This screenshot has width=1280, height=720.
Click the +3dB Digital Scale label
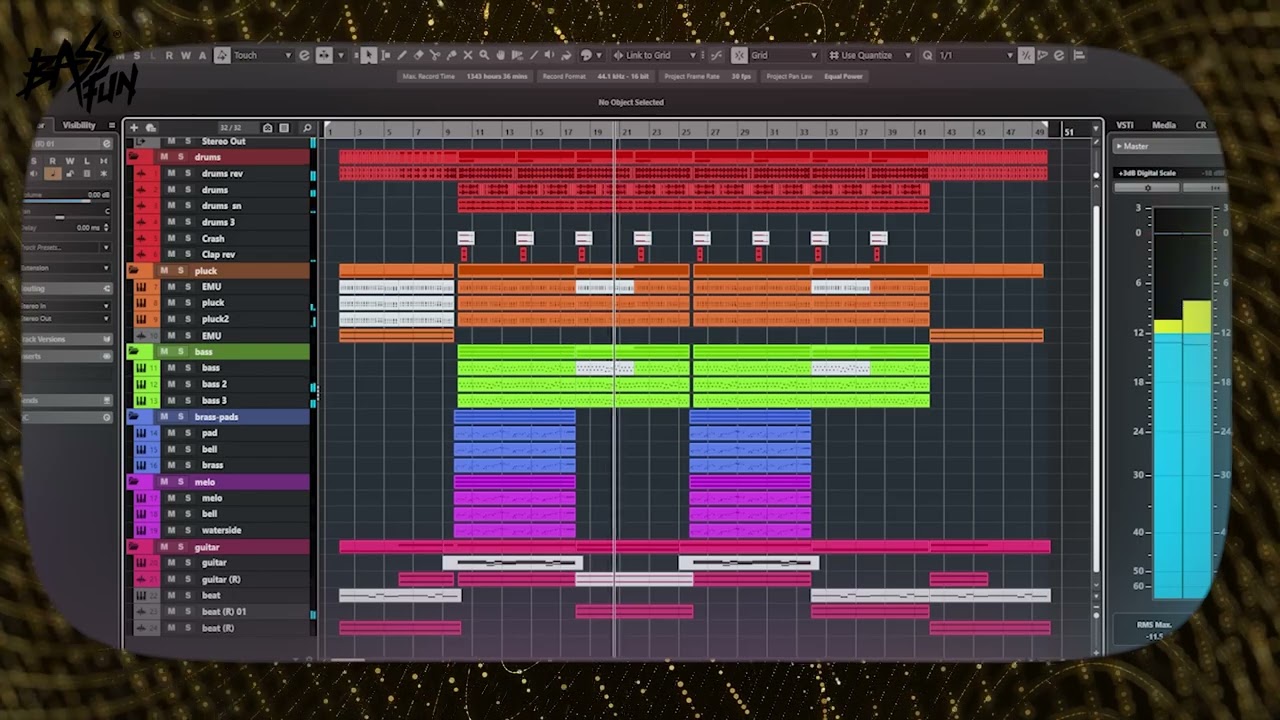1147,173
